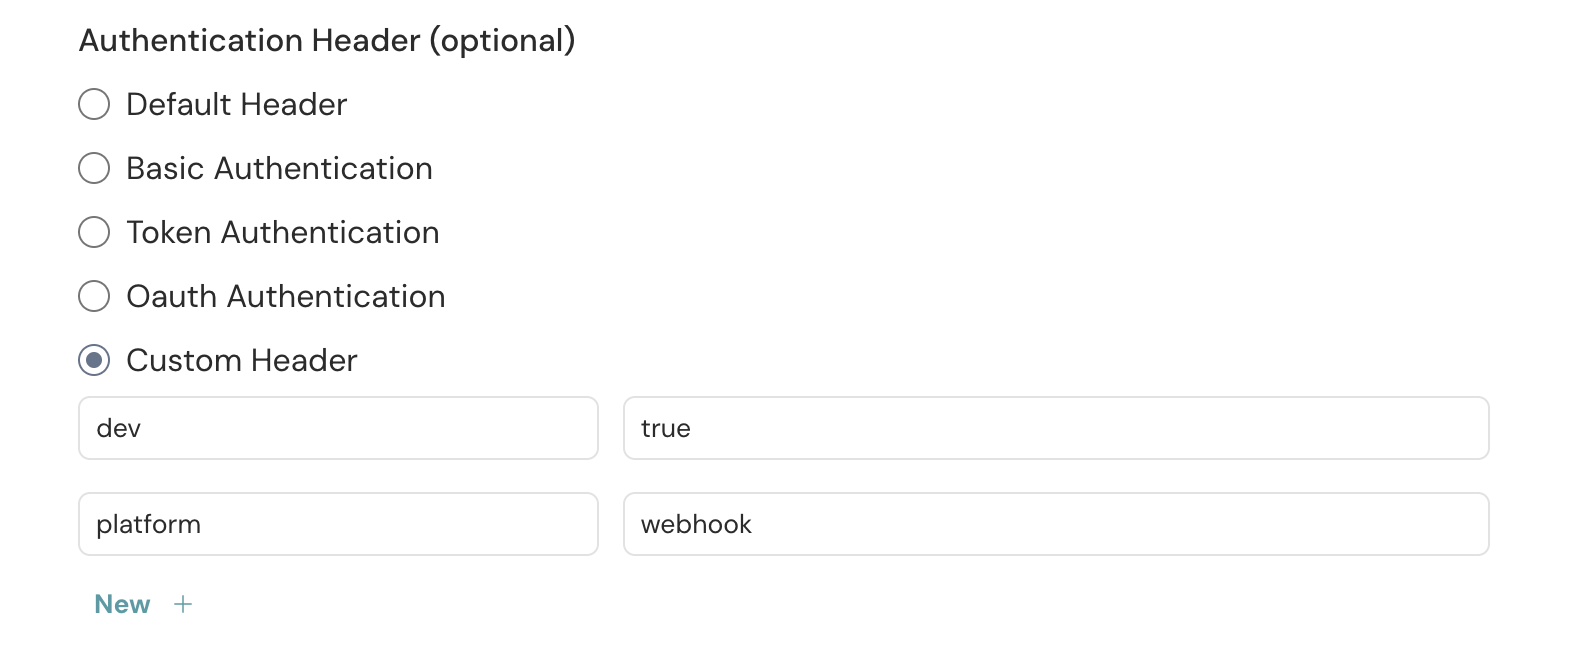This screenshot has height=648, width=1580.
Task: Select the Default Header radio button
Action: [94, 104]
